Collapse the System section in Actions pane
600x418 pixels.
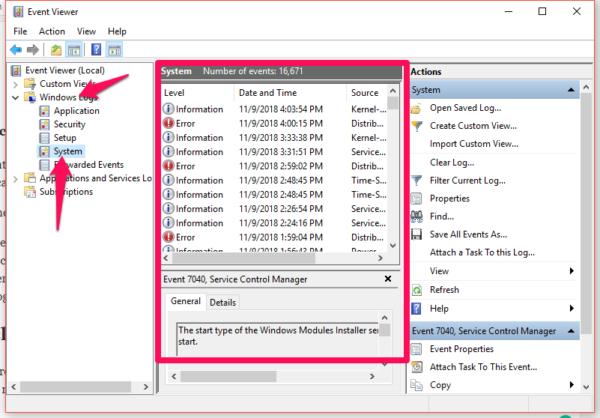[x=571, y=90]
